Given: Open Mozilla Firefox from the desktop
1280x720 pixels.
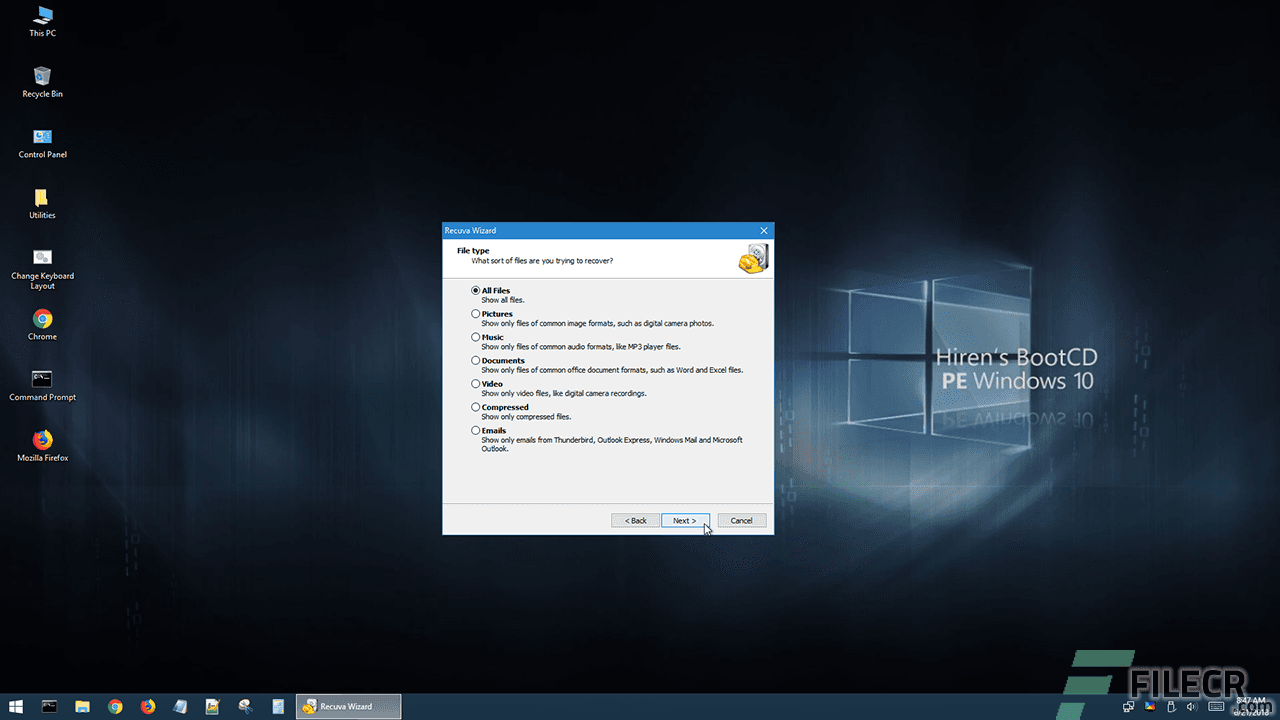Looking at the screenshot, I should tap(42, 440).
